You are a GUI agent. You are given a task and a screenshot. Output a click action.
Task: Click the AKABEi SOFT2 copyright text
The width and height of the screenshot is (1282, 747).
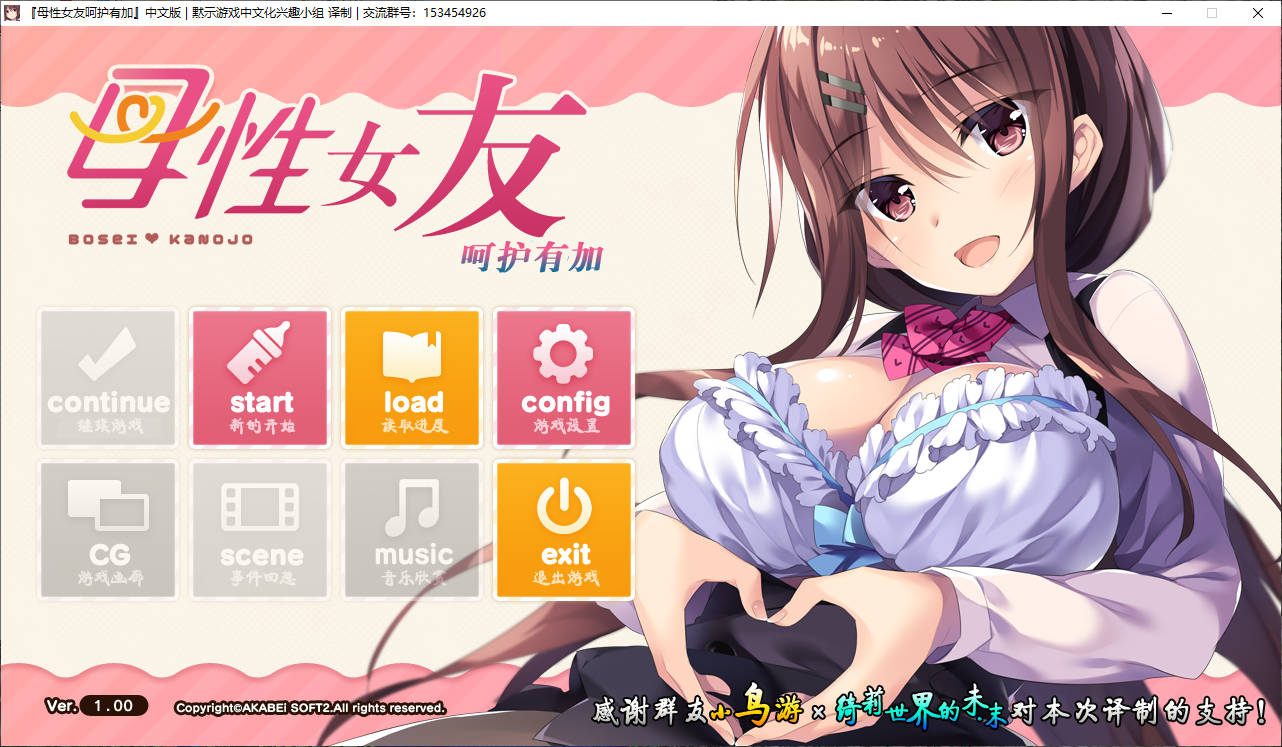[310, 708]
